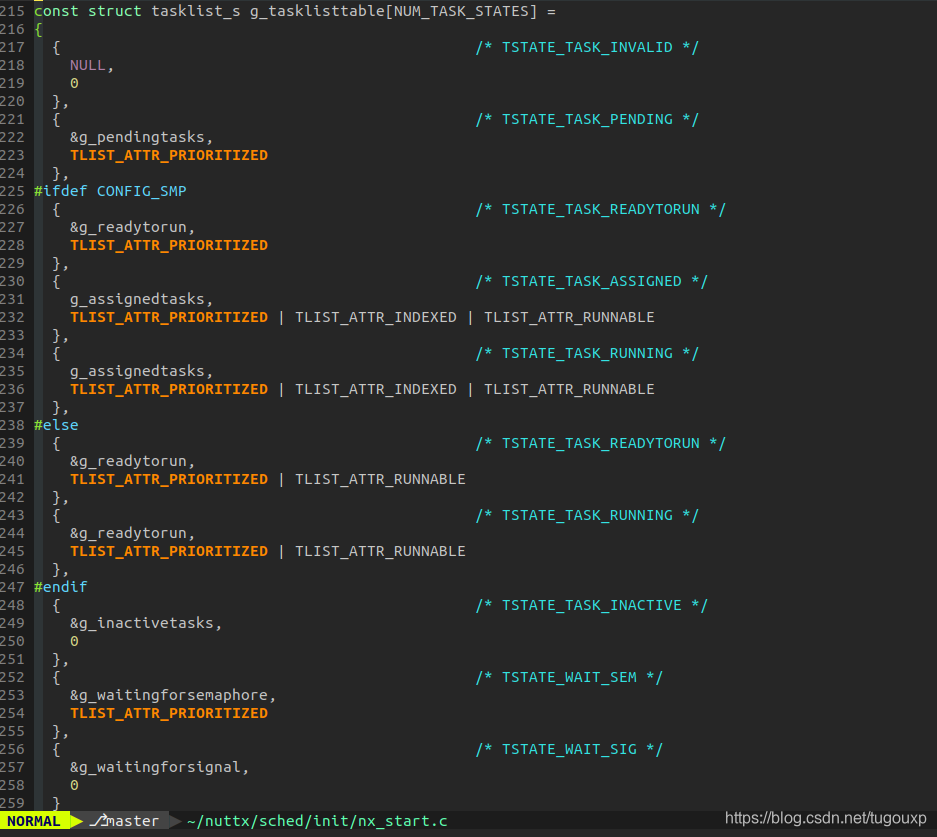This screenshot has width=937, height=837.
Task: Click TSTATE_WAIT_SEM comment
Action: pos(569,677)
